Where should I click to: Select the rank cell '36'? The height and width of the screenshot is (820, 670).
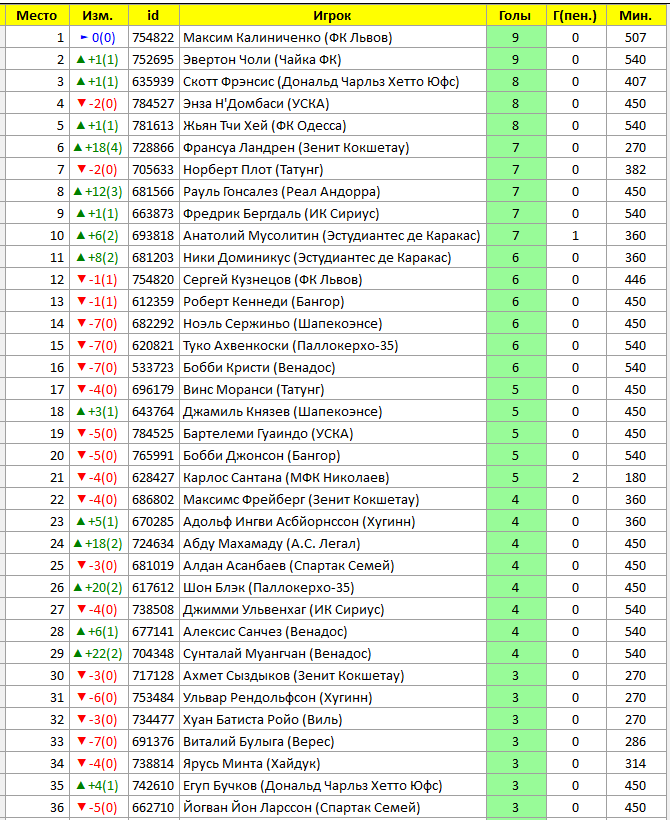pyautogui.click(x=37, y=807)
